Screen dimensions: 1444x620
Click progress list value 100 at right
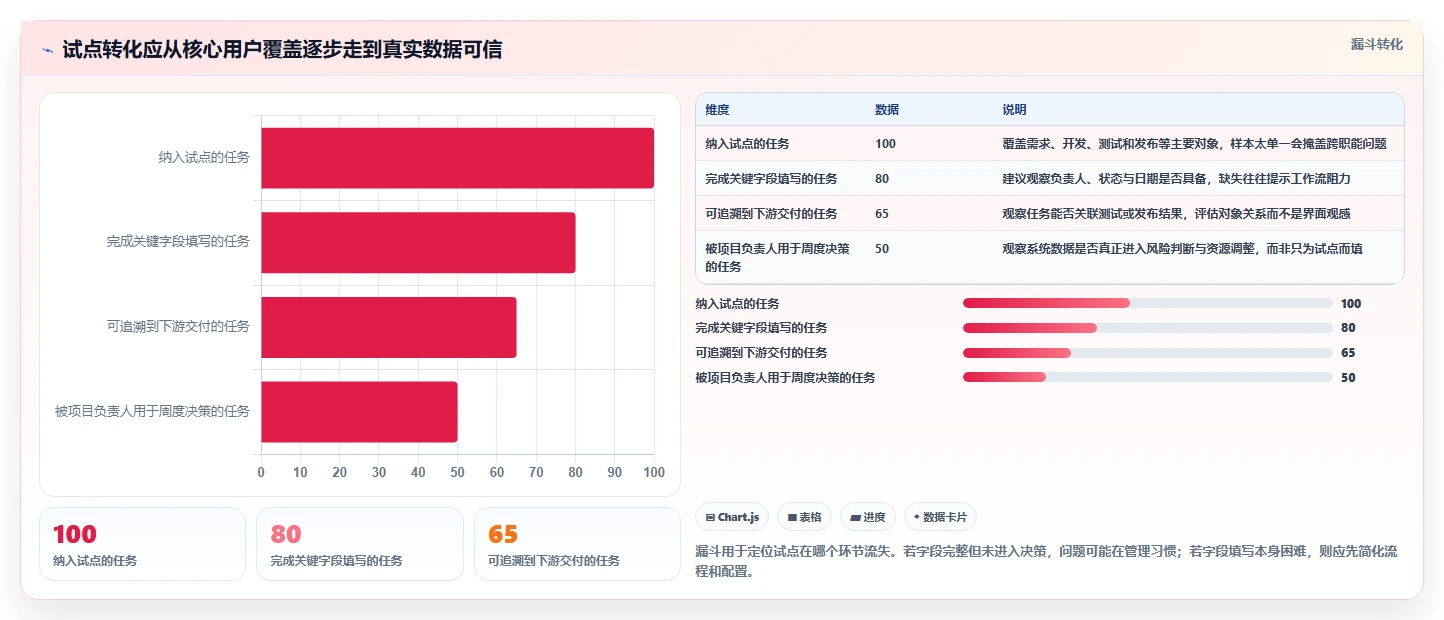click(x=1351, y=304)
